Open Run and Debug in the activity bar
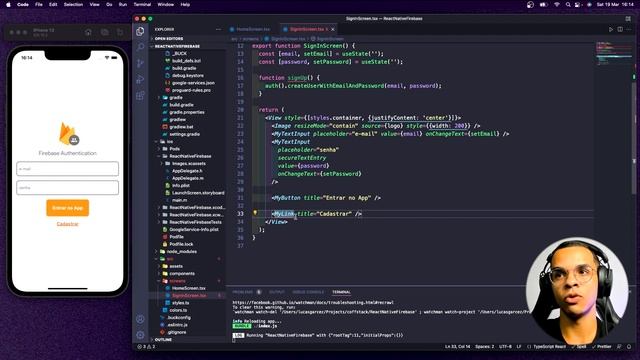Screen dimensions: 640x360 point(140,79)
